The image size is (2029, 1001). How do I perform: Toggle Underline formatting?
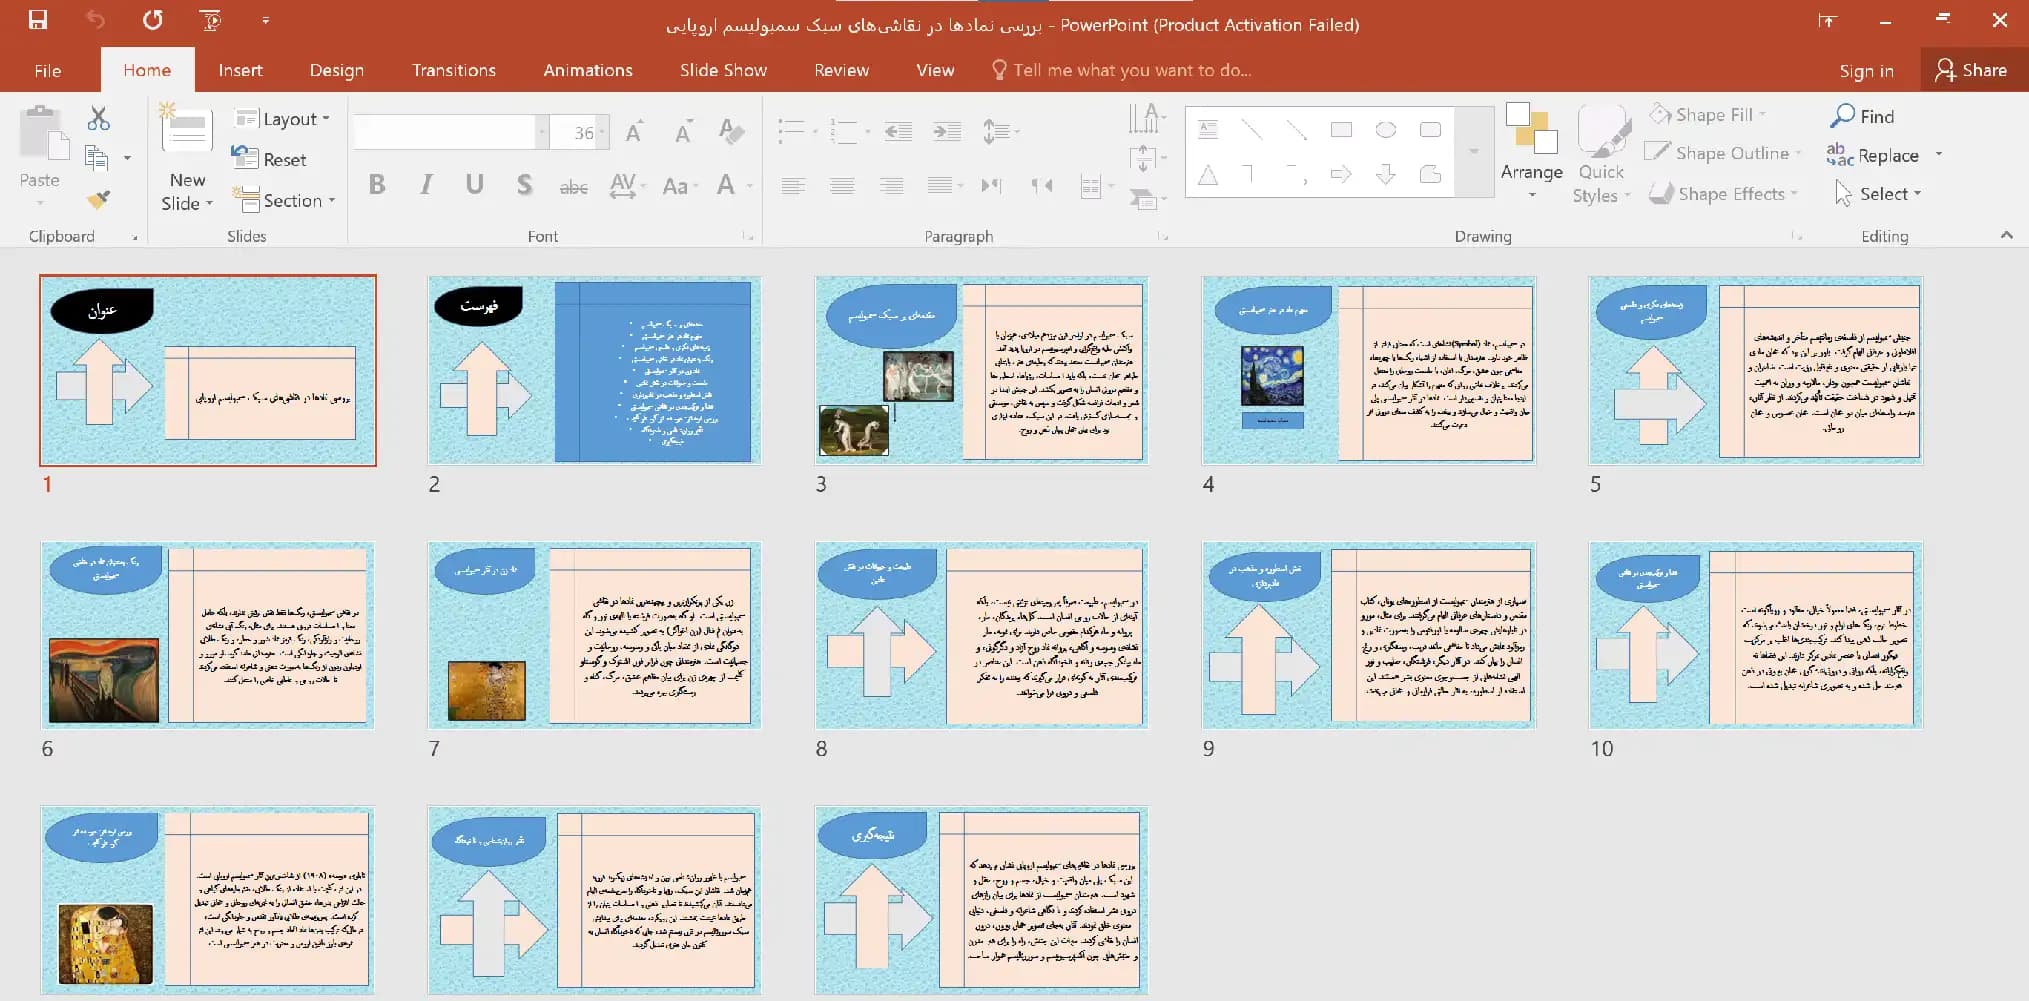[x=474, y=184]
